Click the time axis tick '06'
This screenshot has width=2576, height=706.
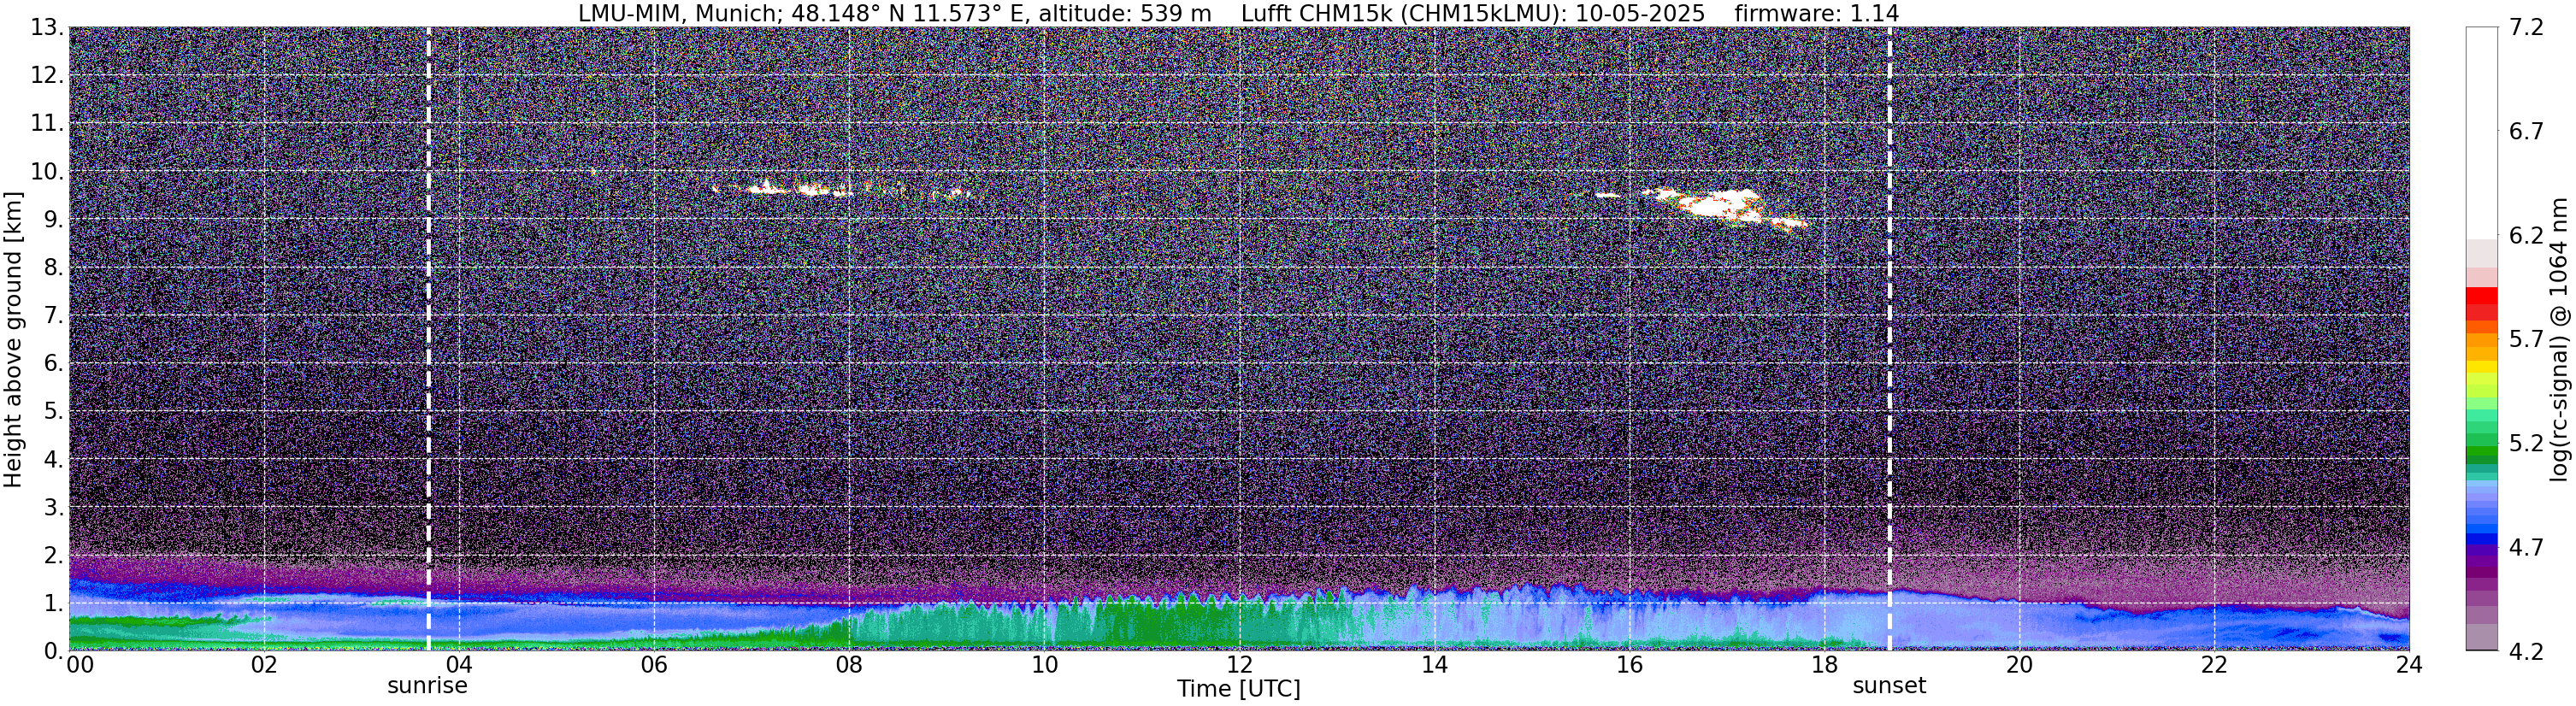point(653,665)
